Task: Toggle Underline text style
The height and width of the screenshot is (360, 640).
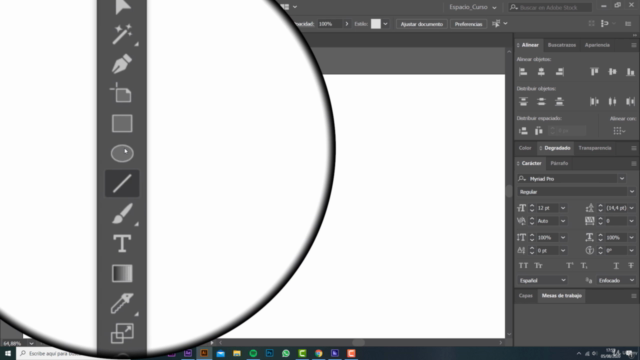Action: (x=616, y=266)
